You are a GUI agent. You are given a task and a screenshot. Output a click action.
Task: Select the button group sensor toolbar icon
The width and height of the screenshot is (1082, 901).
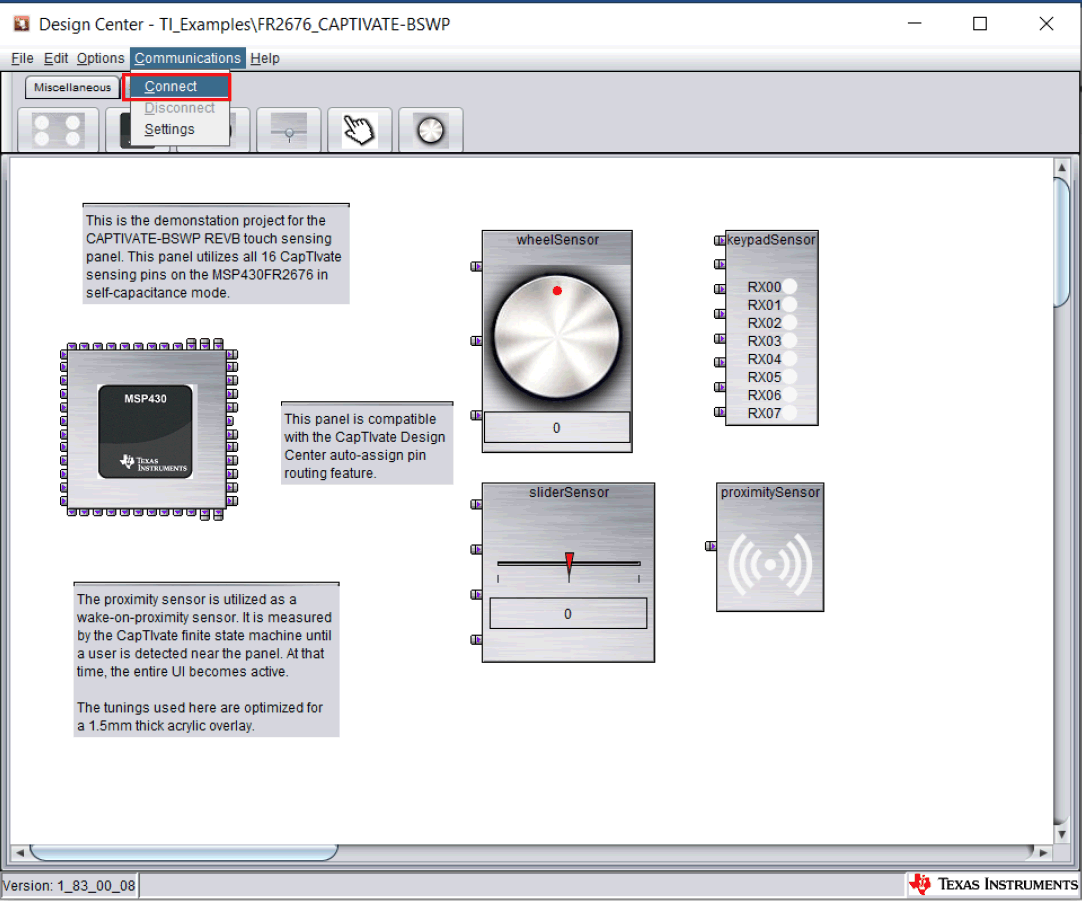58,130
